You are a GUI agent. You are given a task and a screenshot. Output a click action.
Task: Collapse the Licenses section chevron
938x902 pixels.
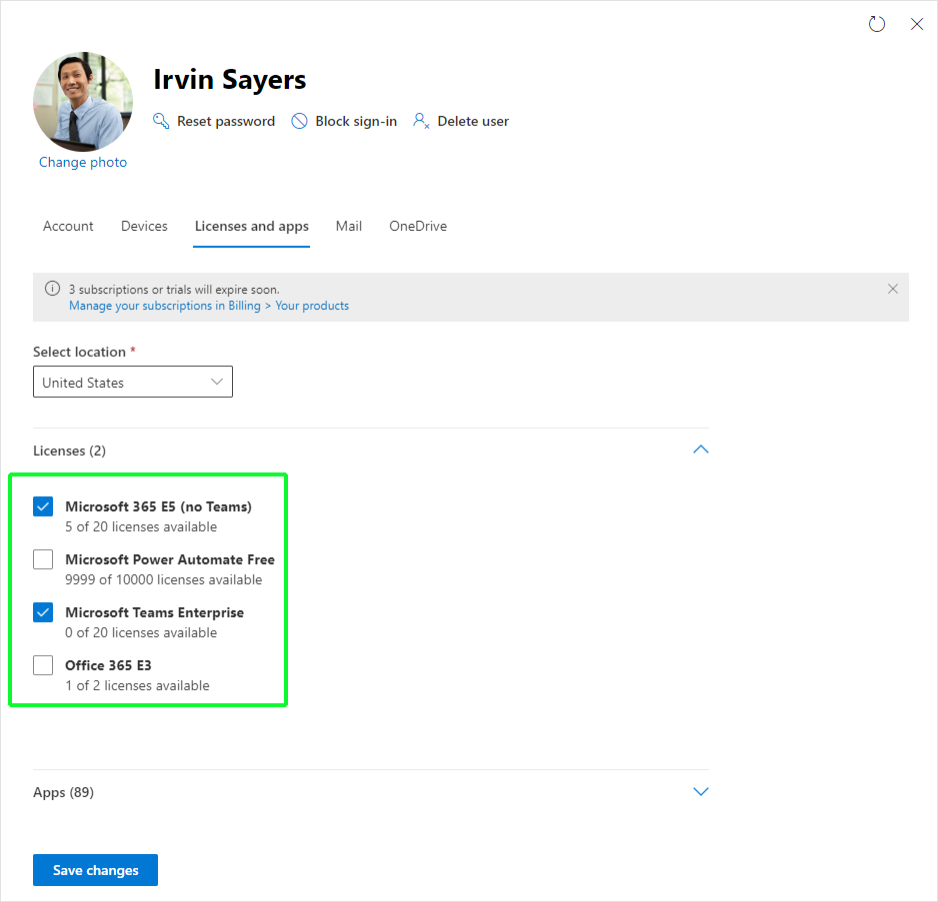701,450
